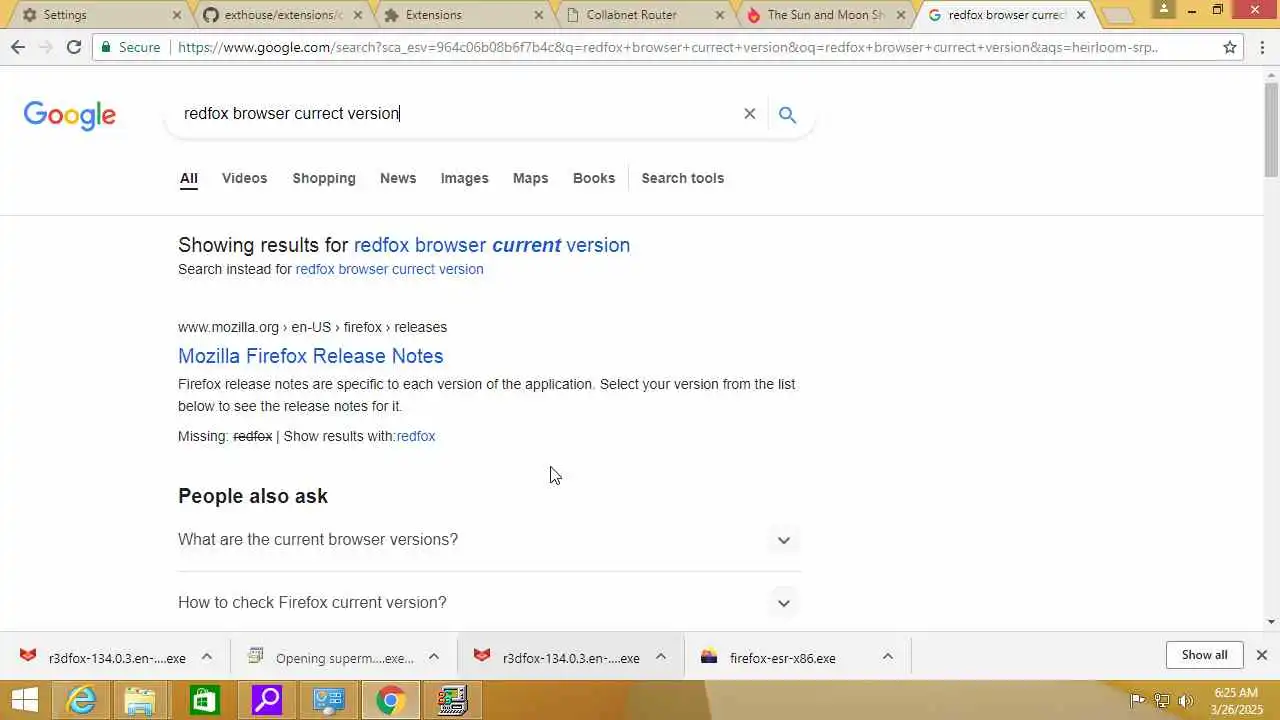Open Windows Start button
The height and width of the screenshot is (720, 1280).
25,700
